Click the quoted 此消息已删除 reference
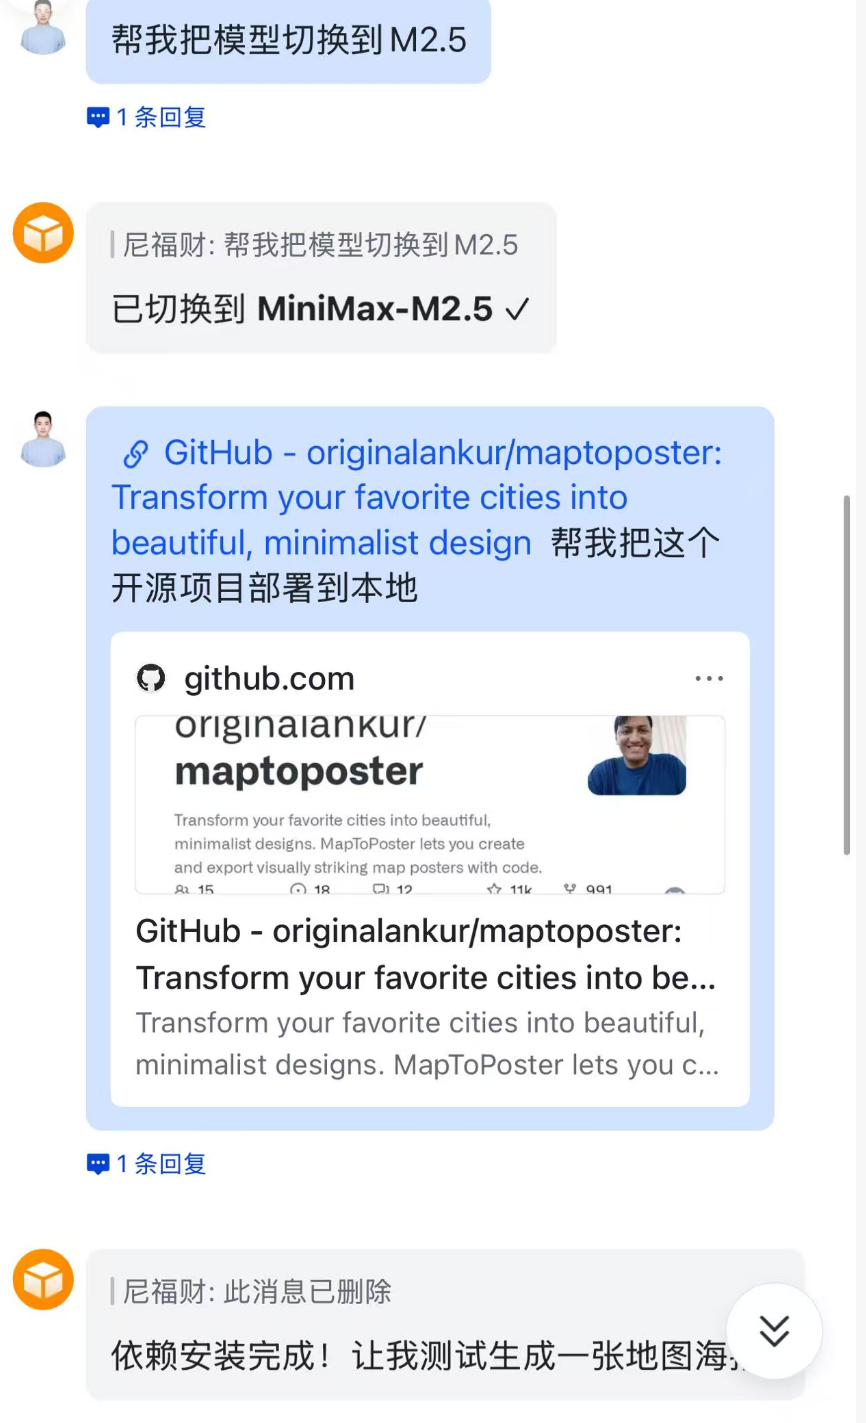This screenshot has height=1423, width=866. point(257,1292)
